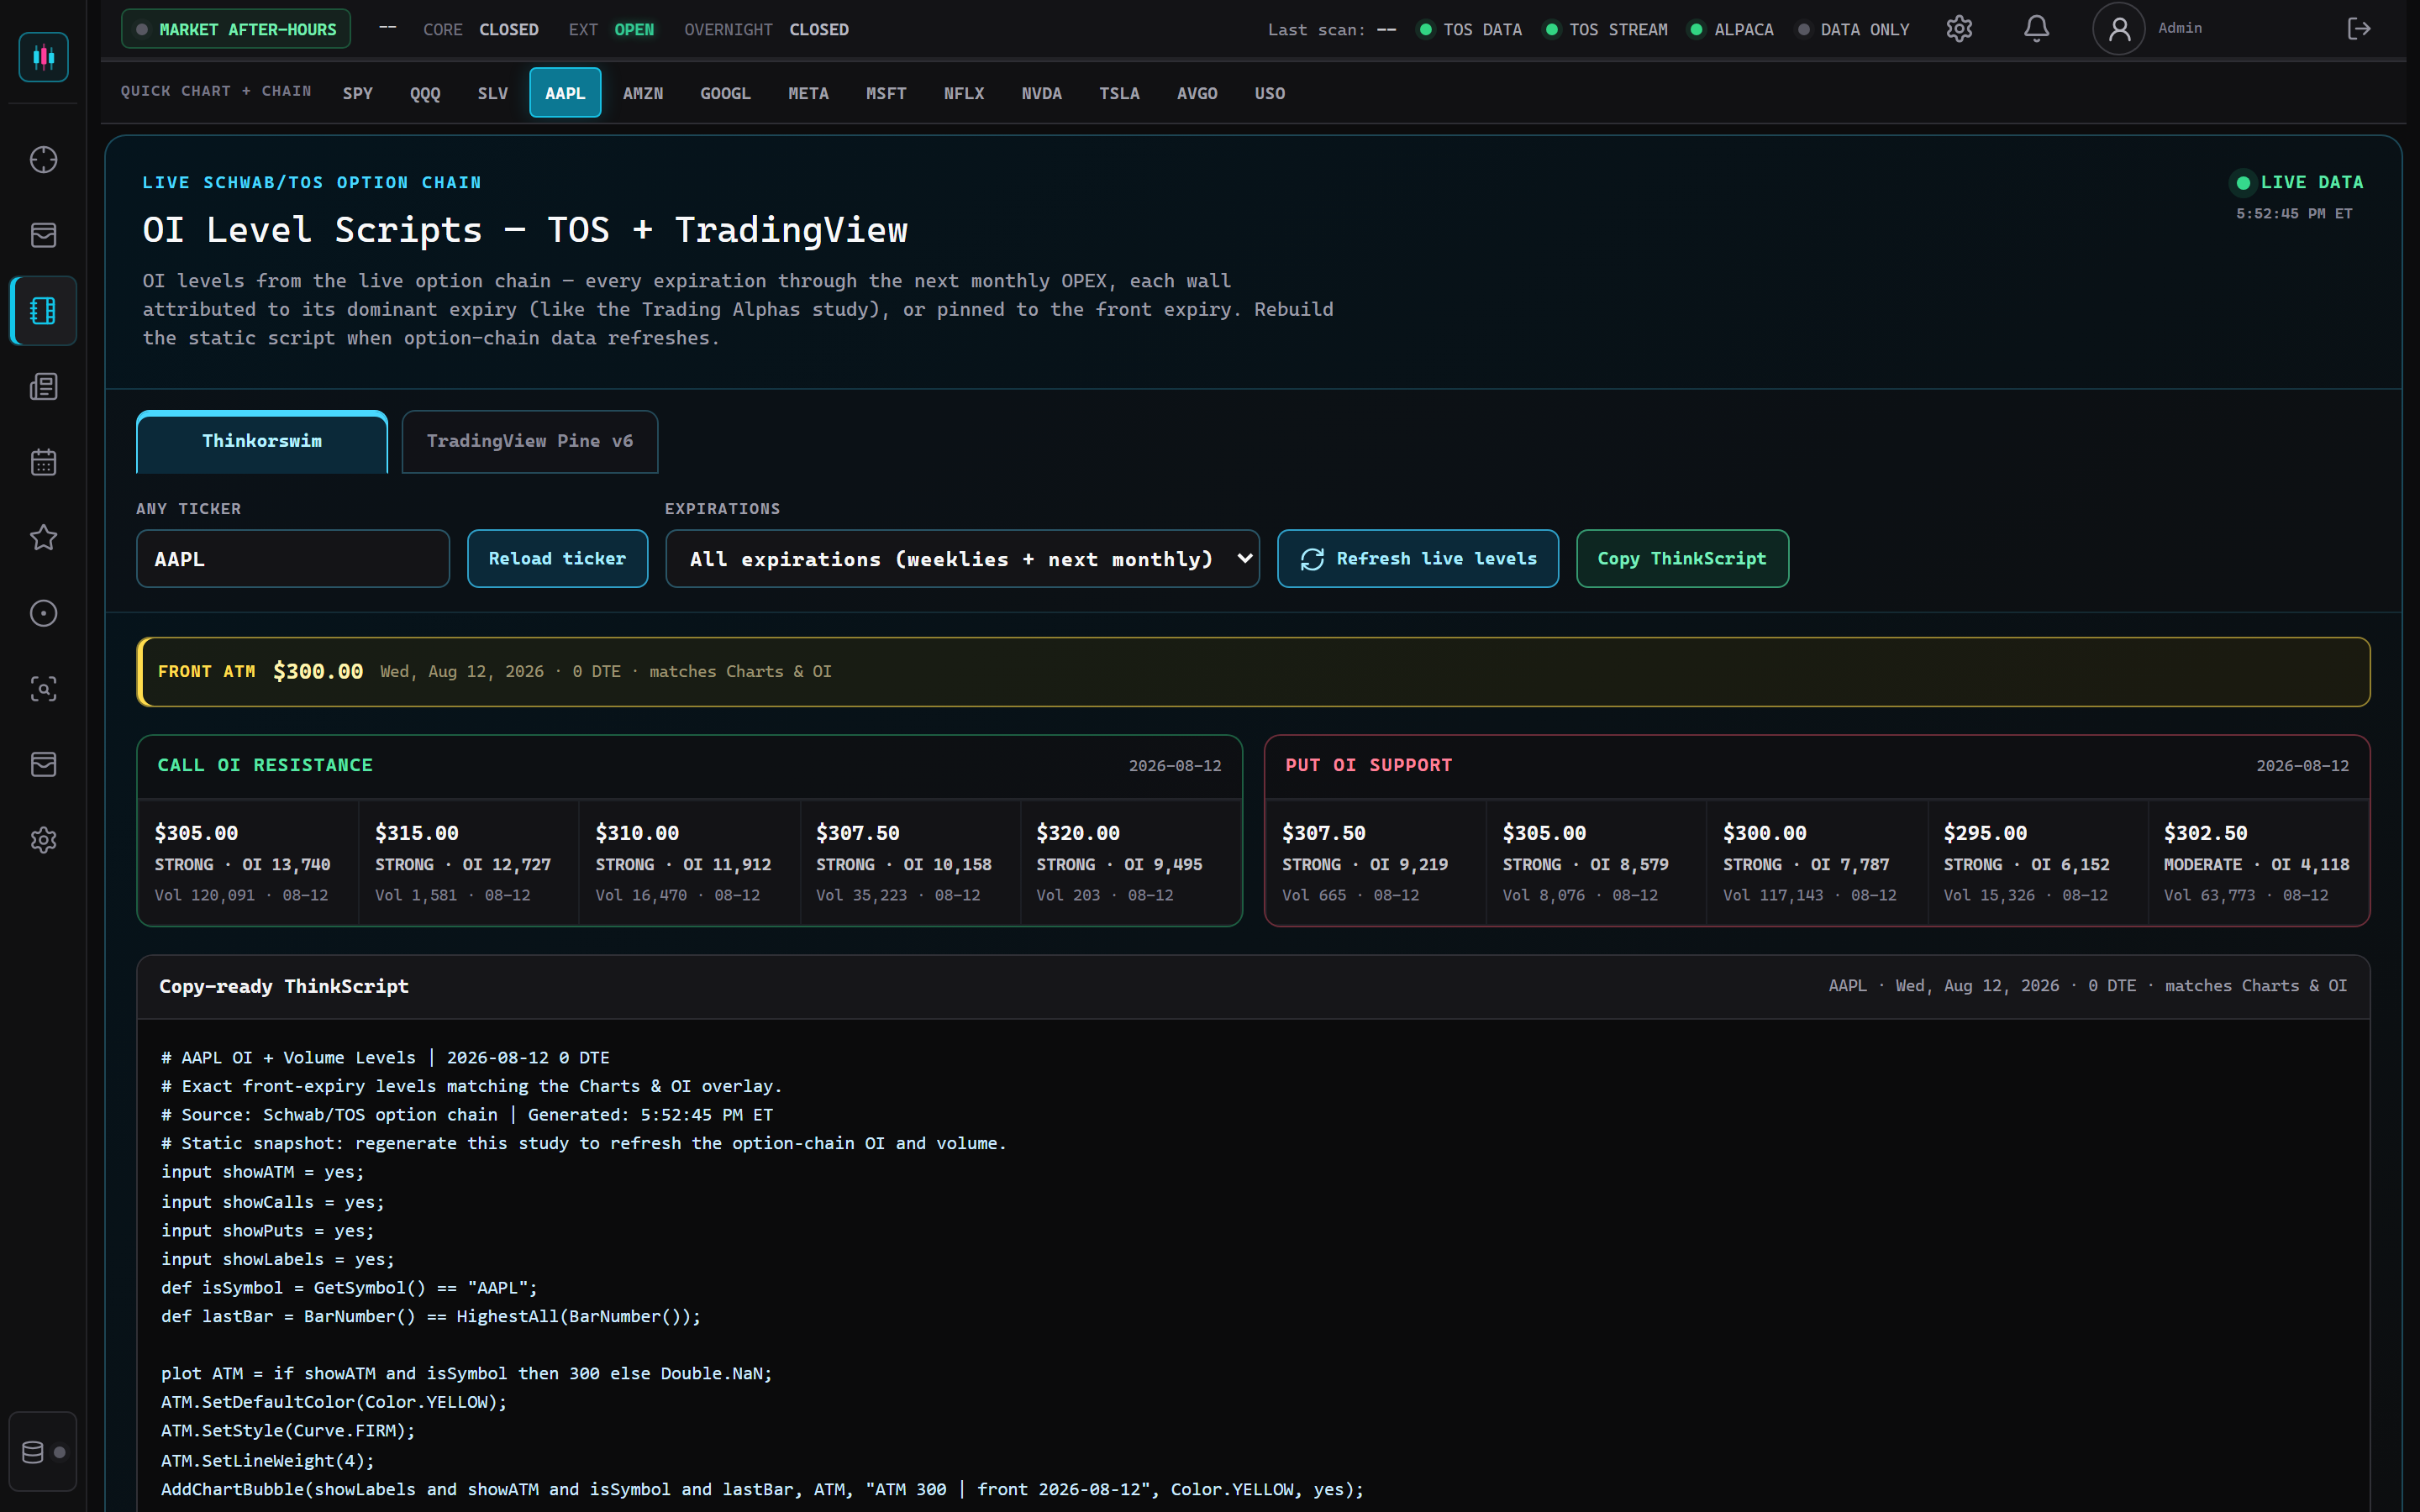Click the Copy-ready ThinkScript heading

(284, 986)
